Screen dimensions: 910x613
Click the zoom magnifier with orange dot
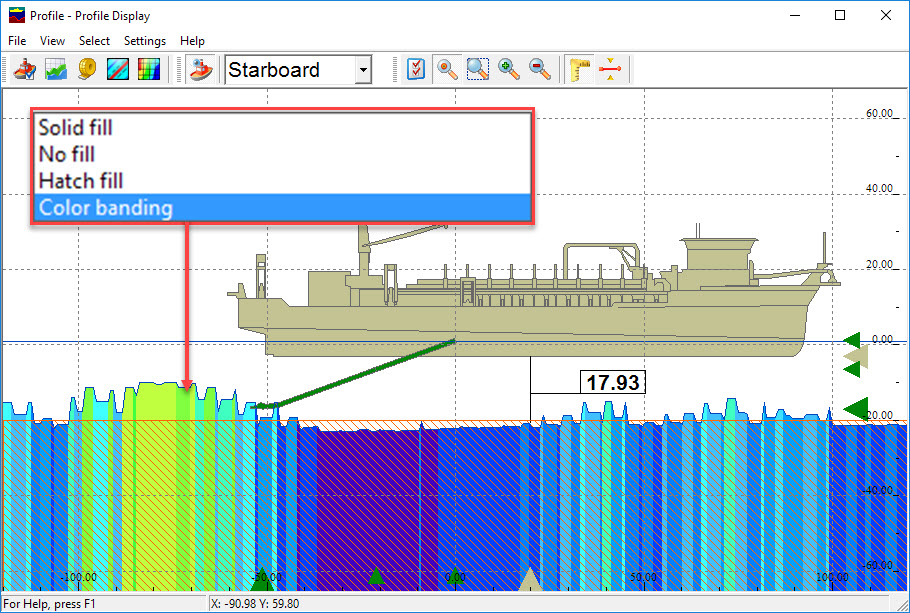(x=448, y=70)
